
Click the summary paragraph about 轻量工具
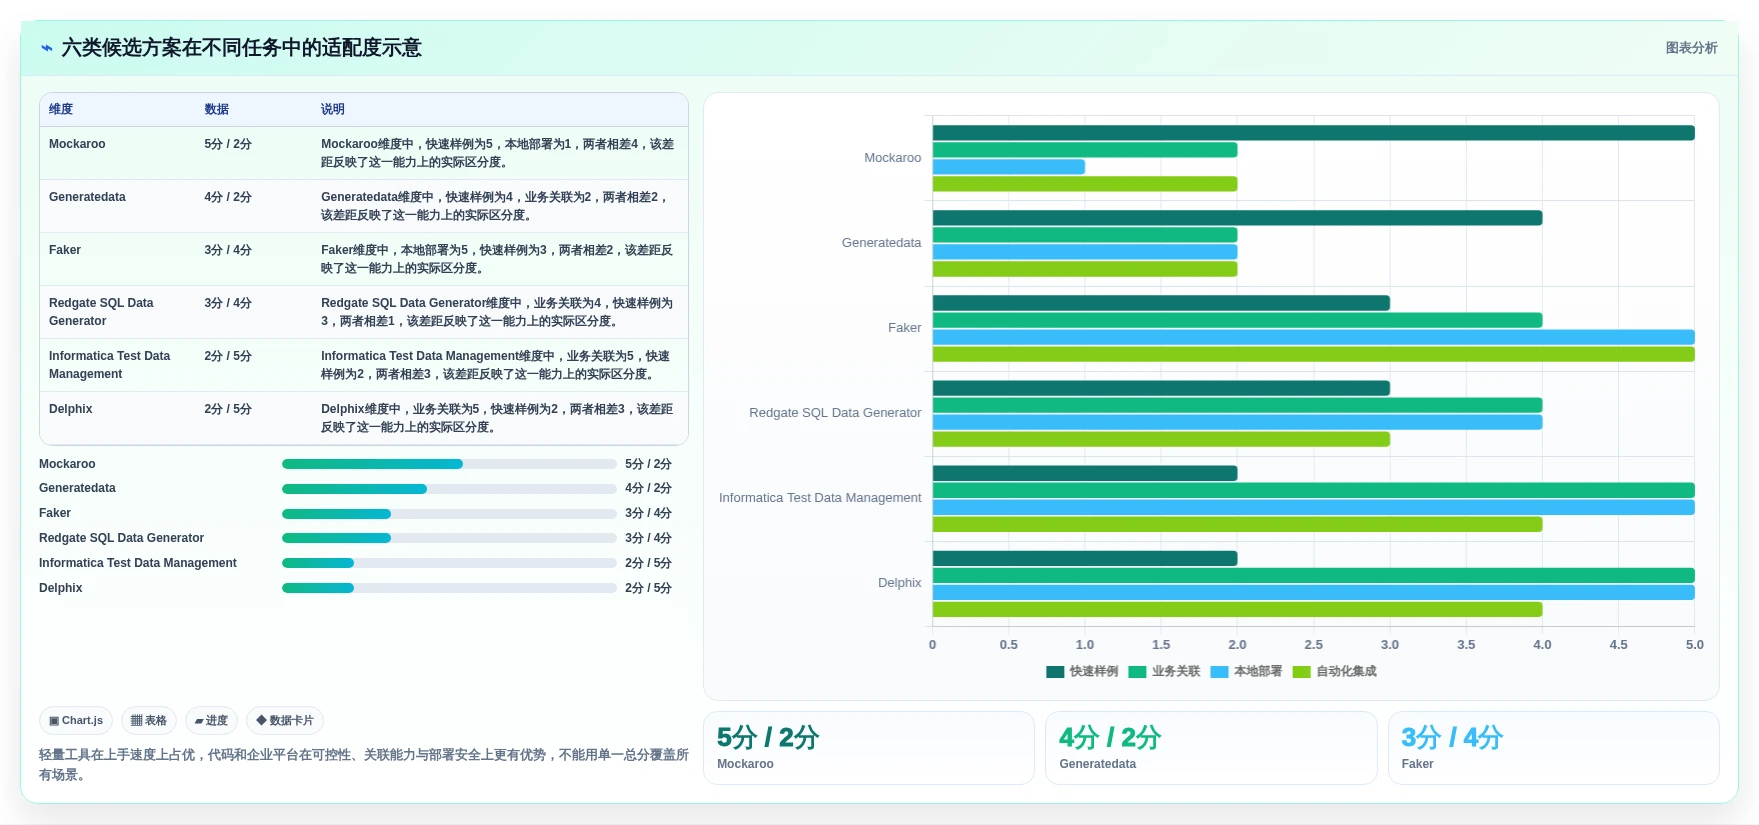(x=364, y=765)
